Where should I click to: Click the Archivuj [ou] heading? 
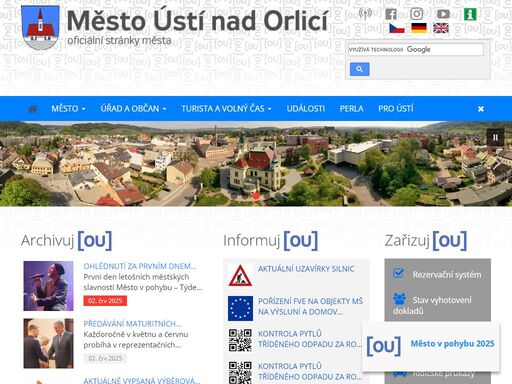coord(66,240)
